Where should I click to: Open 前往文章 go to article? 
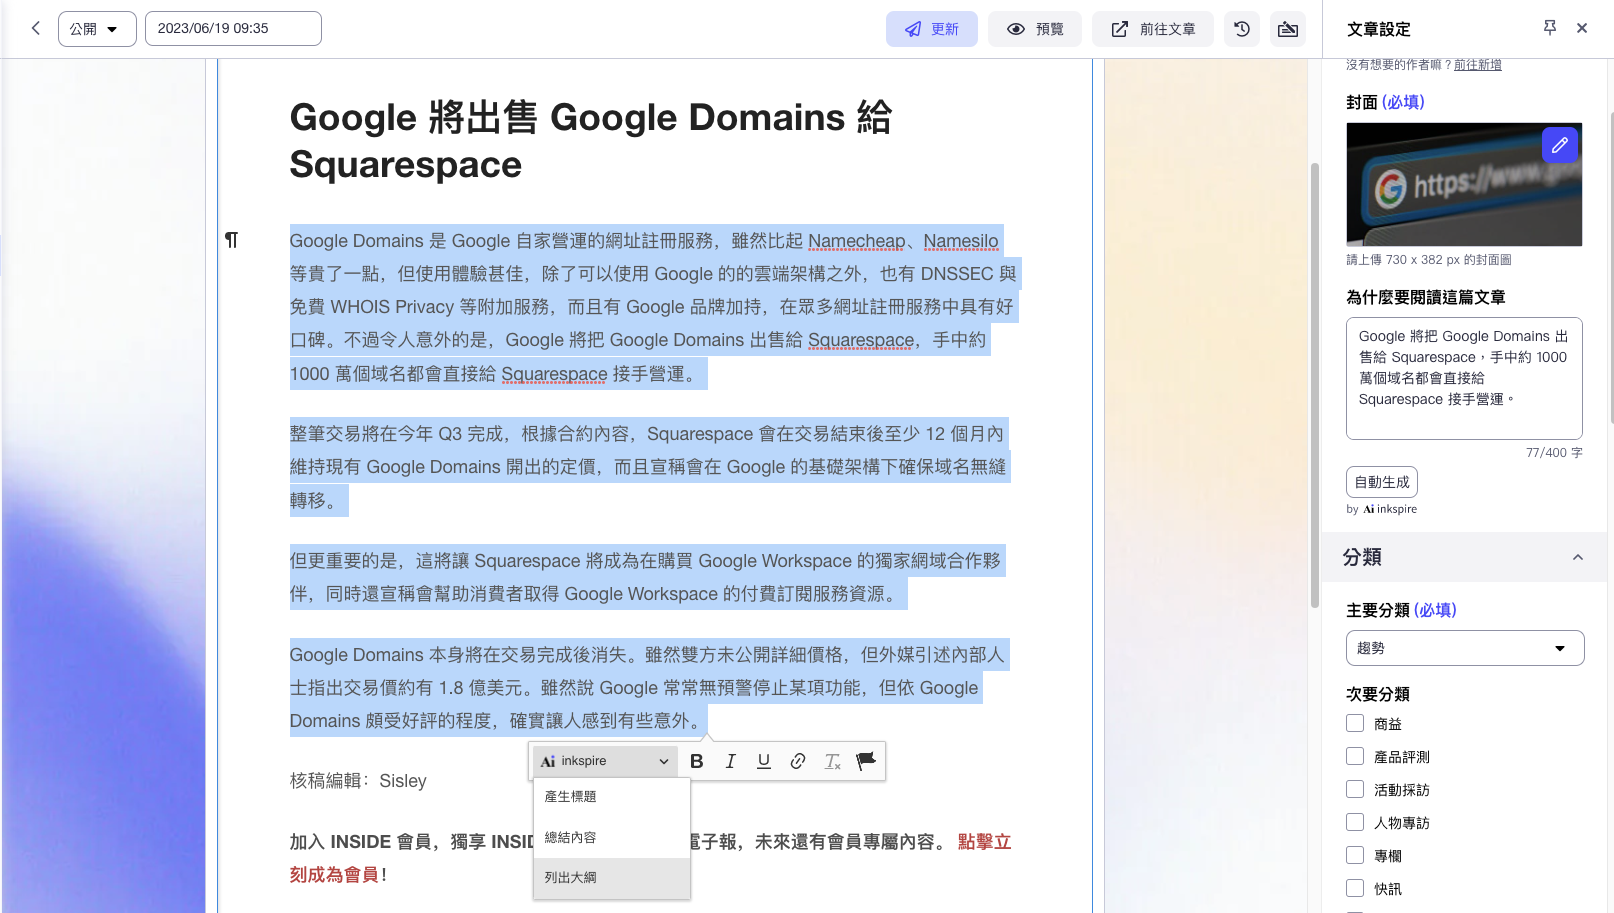click(1153, 29)
